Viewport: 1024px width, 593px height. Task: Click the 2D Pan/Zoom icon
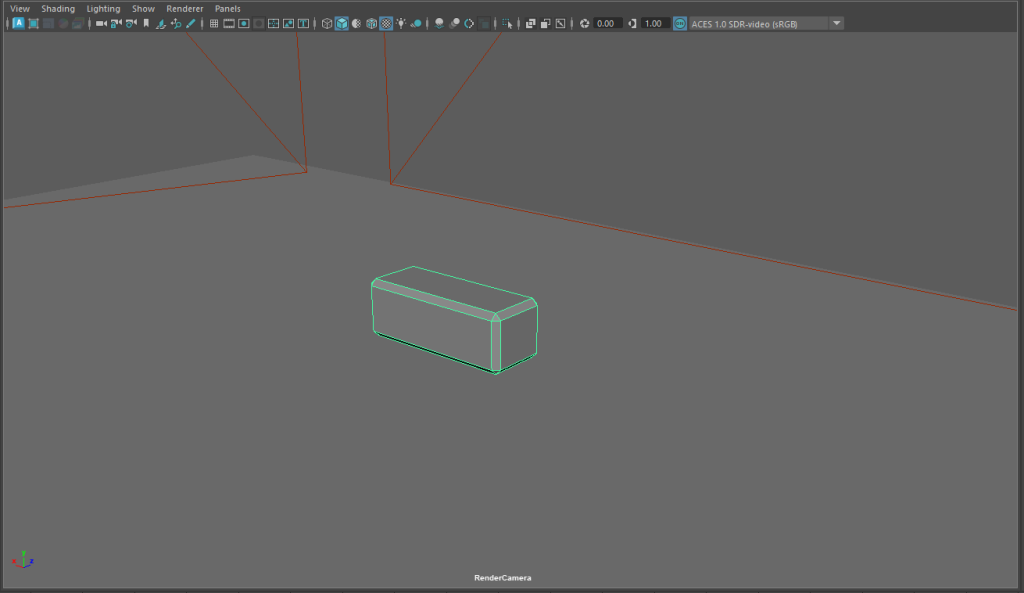[175, 23]
